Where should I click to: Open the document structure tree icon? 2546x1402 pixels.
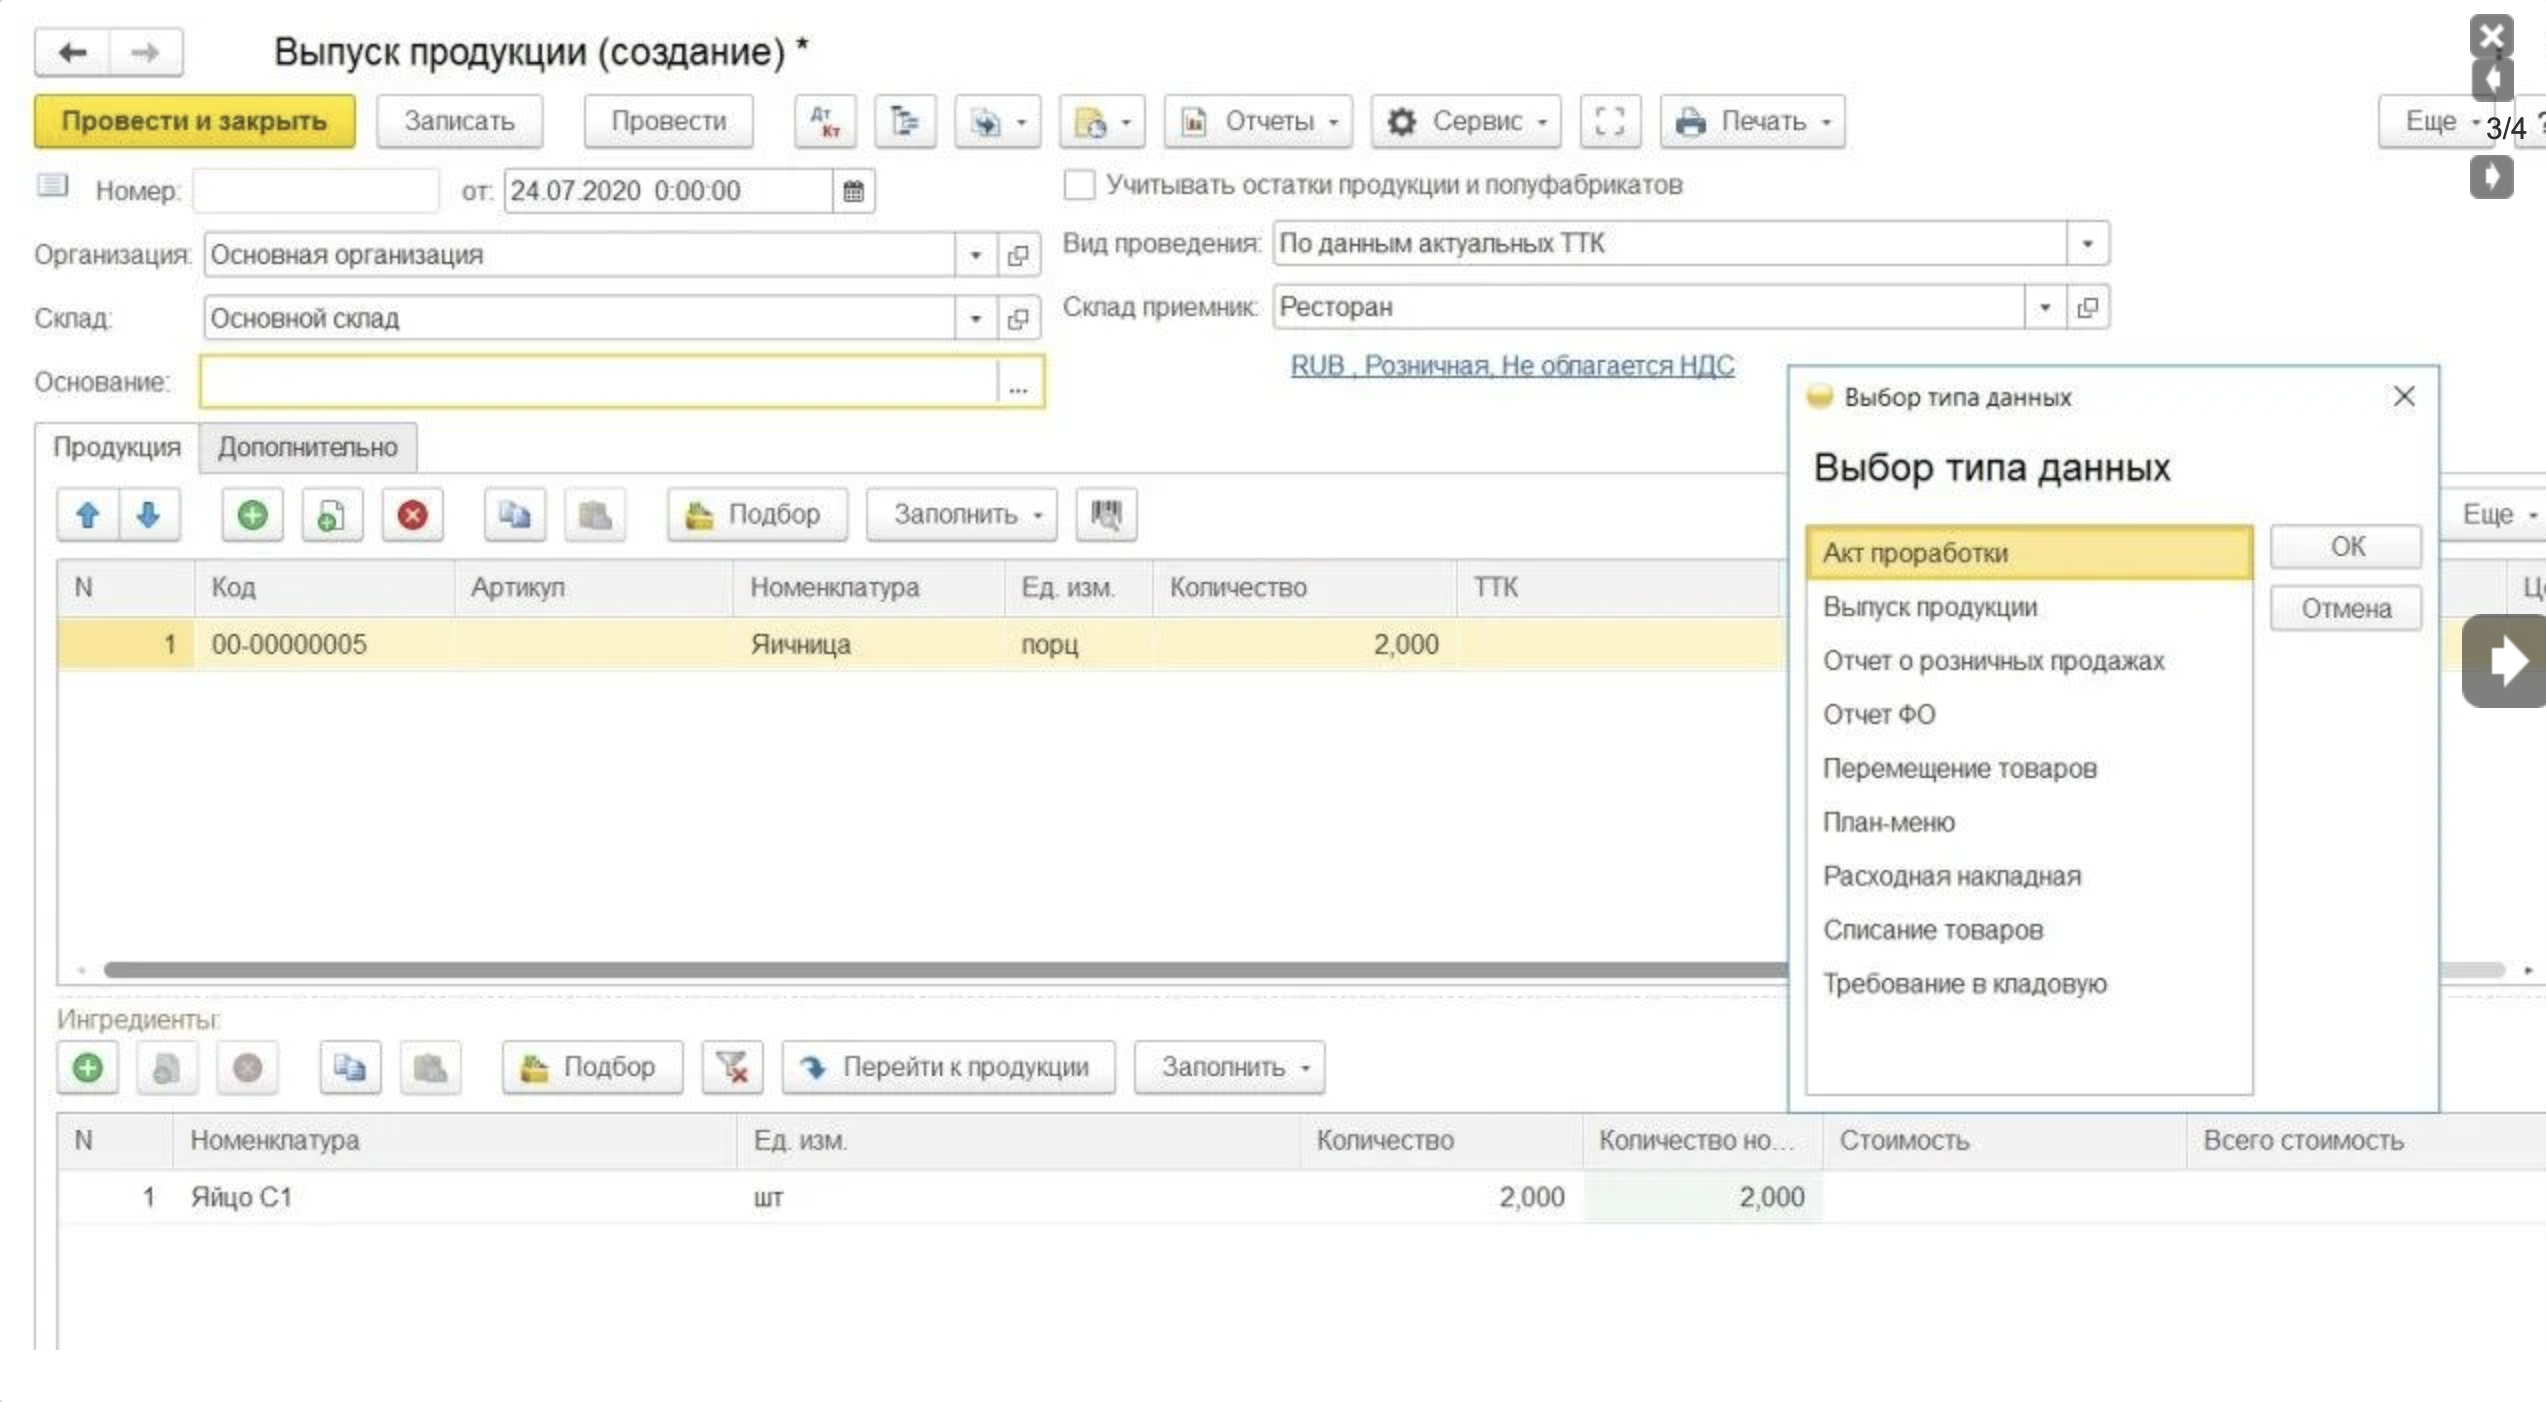click(x=904, y=121)
